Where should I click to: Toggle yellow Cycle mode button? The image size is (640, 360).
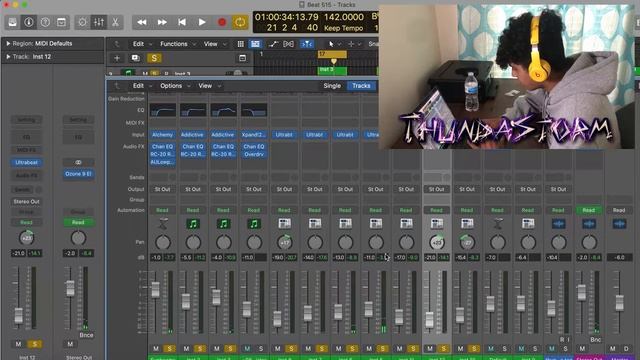[x=240, y=22]
